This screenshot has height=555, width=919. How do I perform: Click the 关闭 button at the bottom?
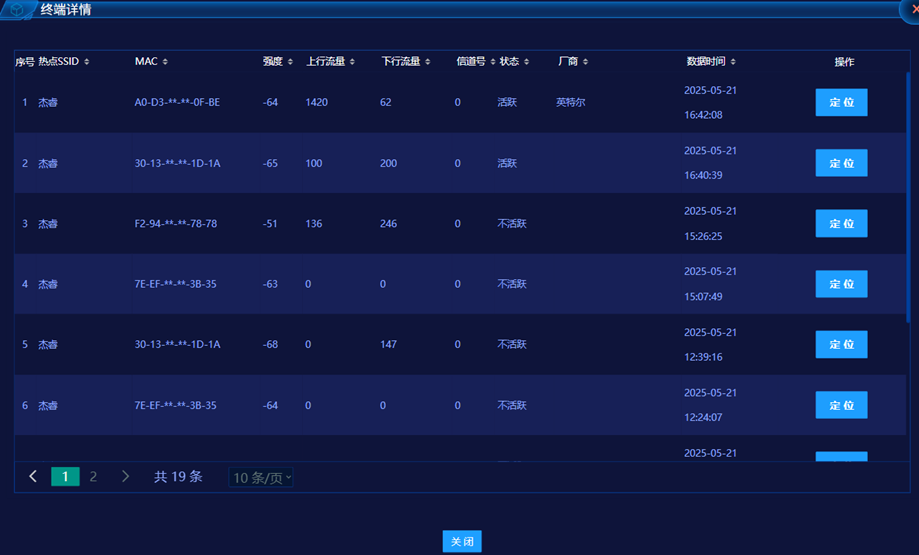point(462,542)
